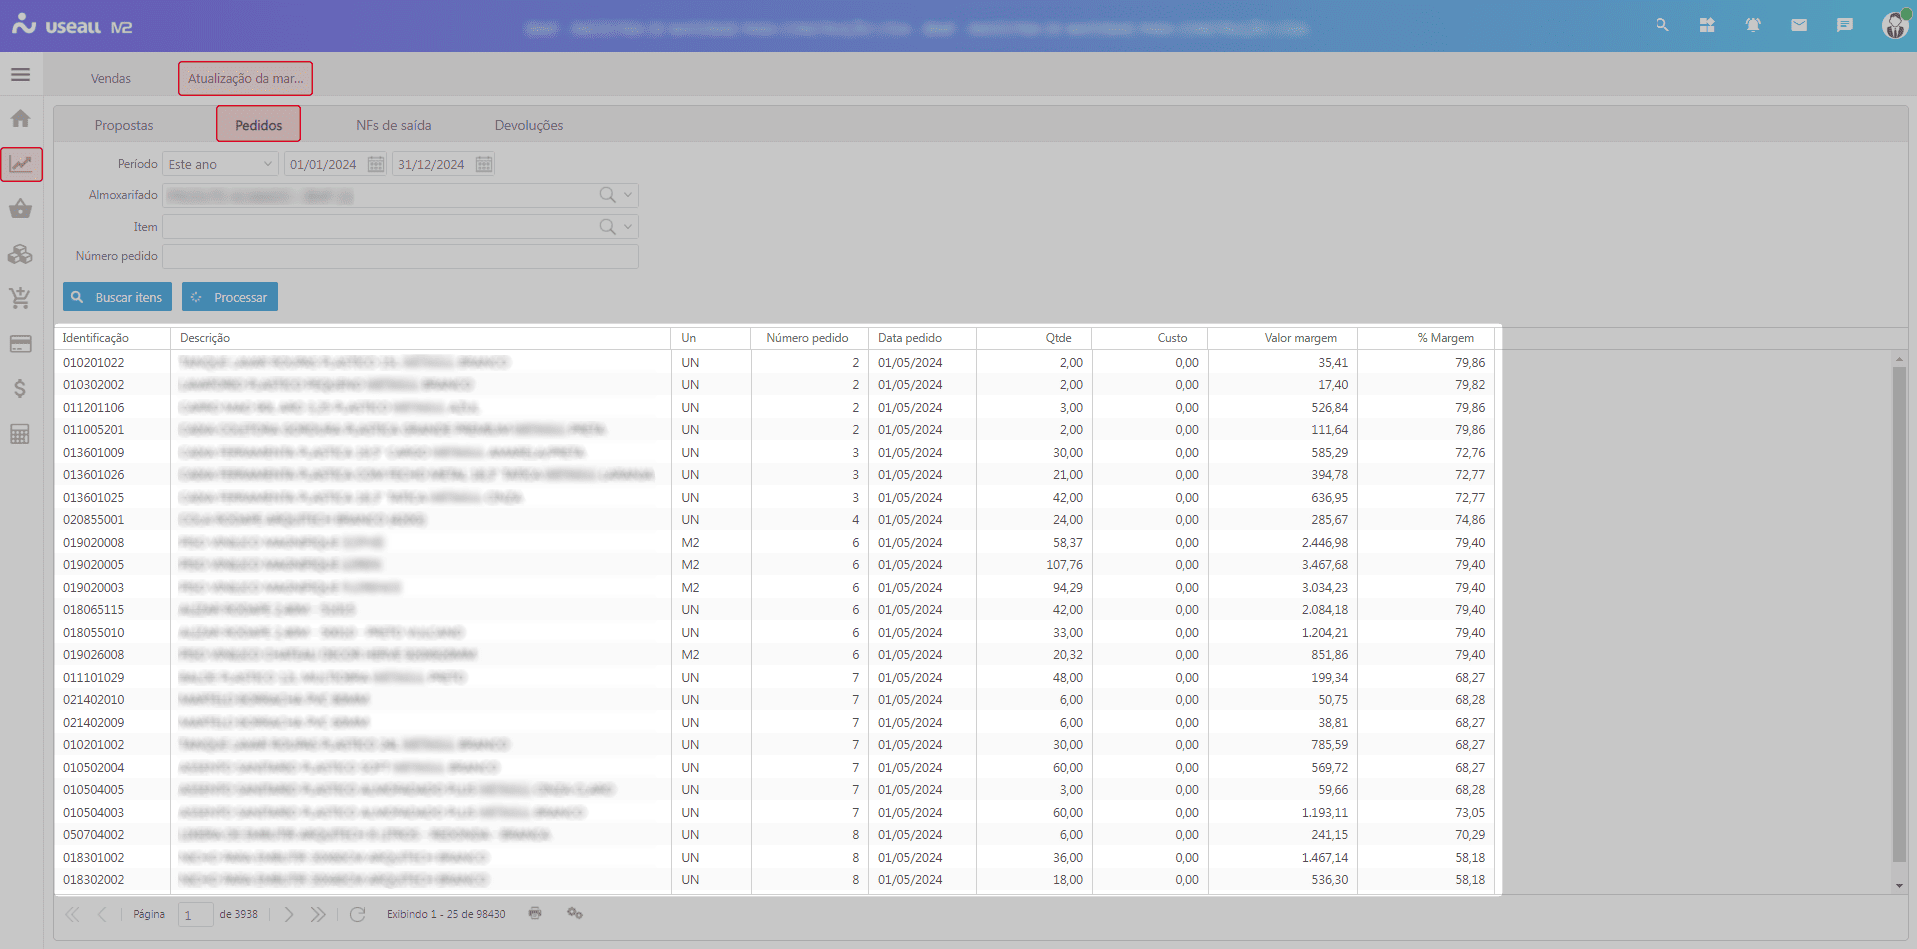Viewport: 1917px width, 949px height.
Task: Open the mail envelope icon in header
Action: click(1799, 25)
